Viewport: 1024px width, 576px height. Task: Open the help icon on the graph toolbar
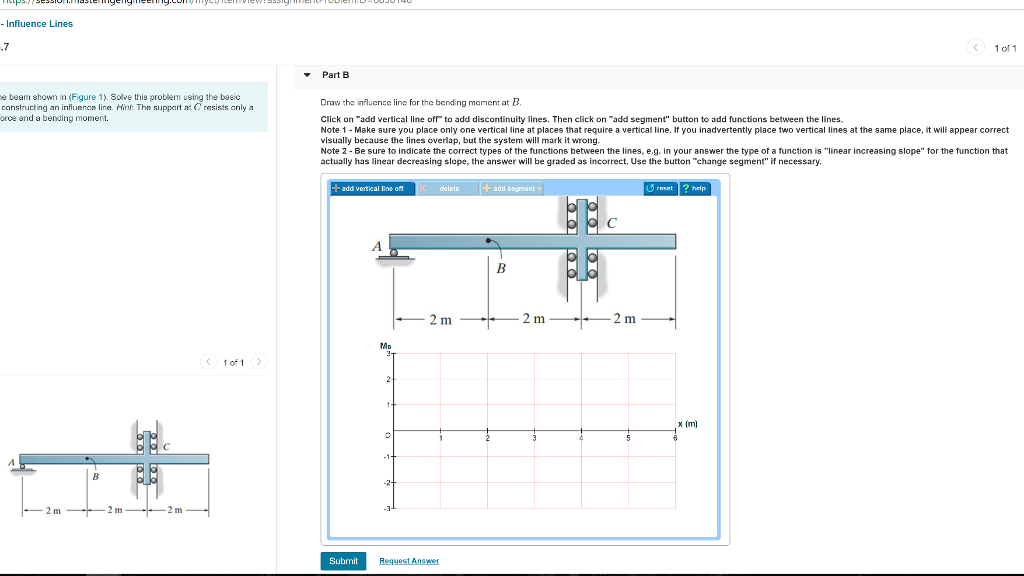pos(684,188)
